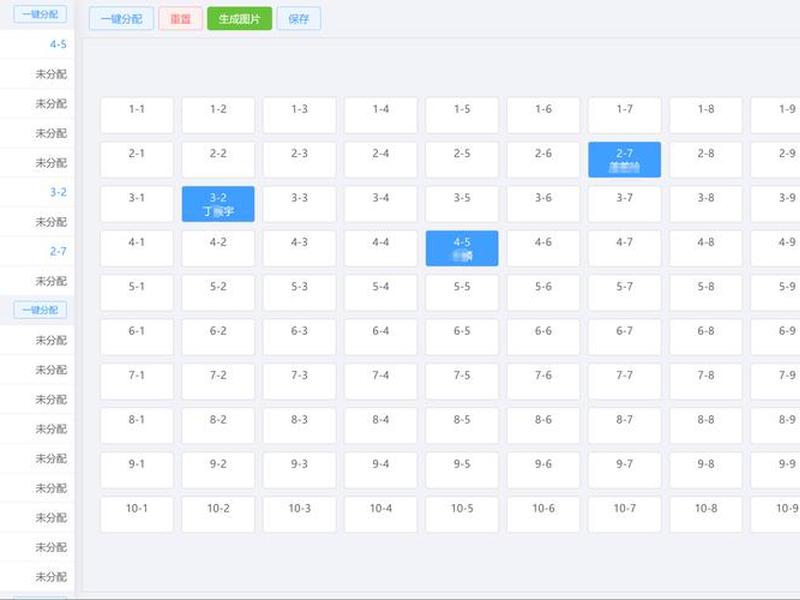
Task: Pick seat 3-3
Action: (x=299, y=204)
